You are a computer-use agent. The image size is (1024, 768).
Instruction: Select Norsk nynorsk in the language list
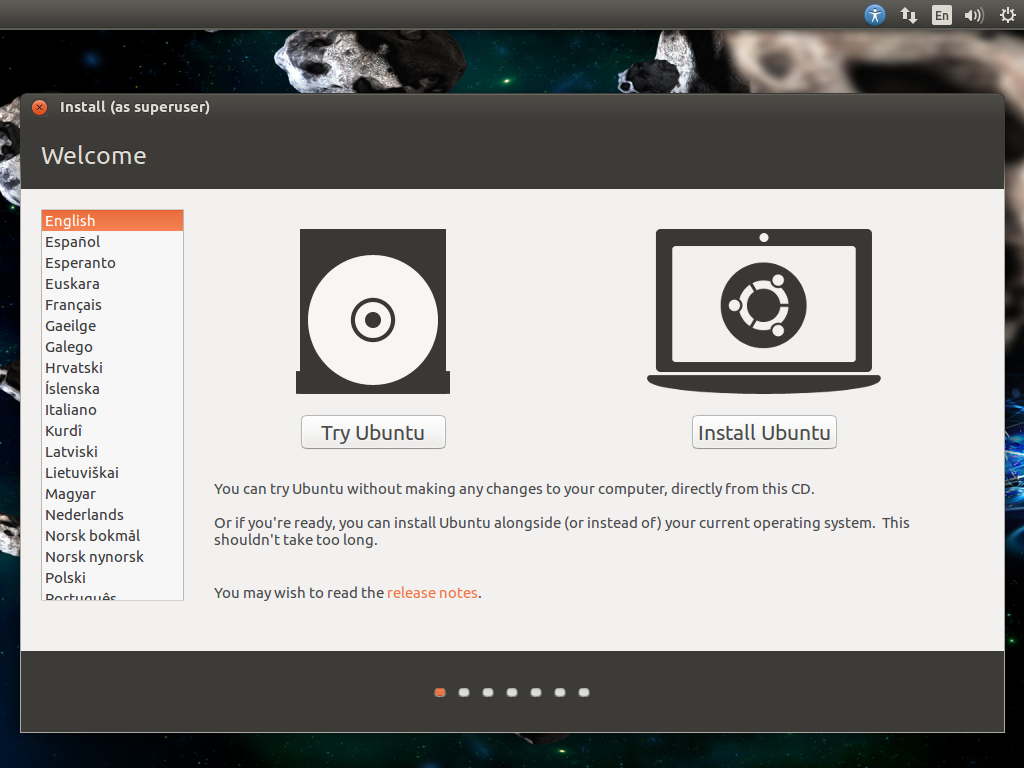click(112, 556)
